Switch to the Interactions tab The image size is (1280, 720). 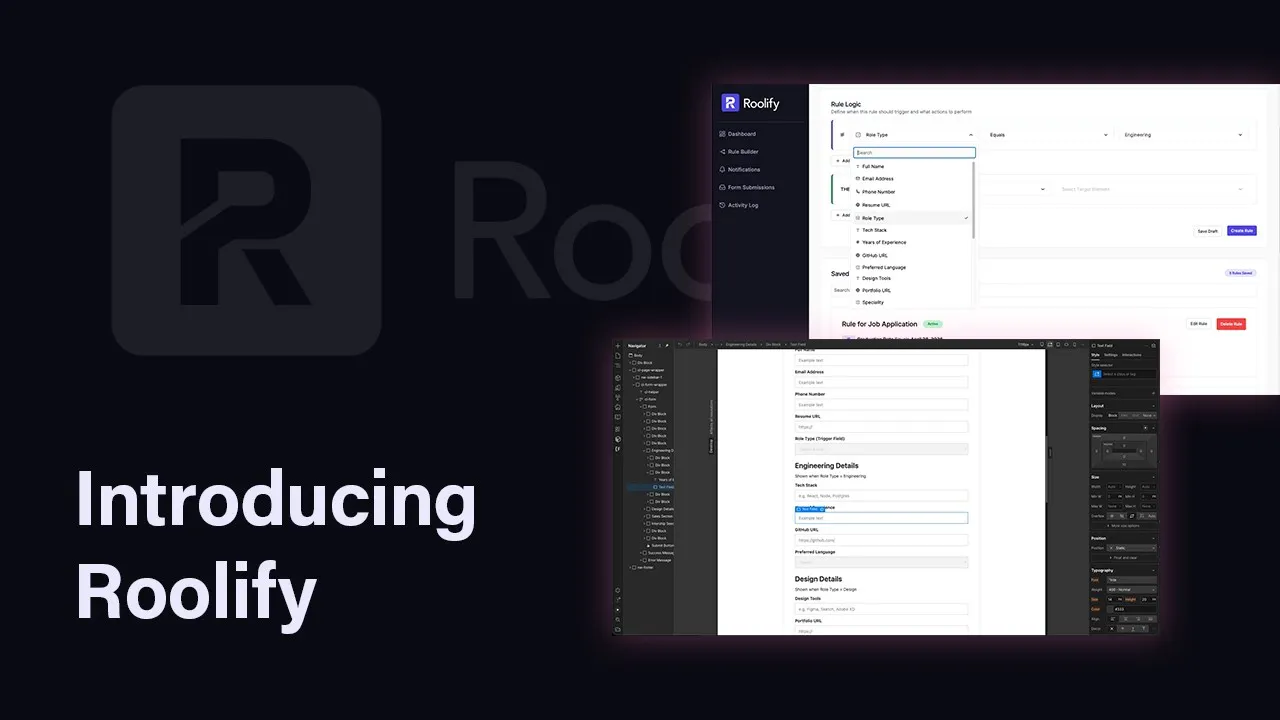click(1132, 355)
